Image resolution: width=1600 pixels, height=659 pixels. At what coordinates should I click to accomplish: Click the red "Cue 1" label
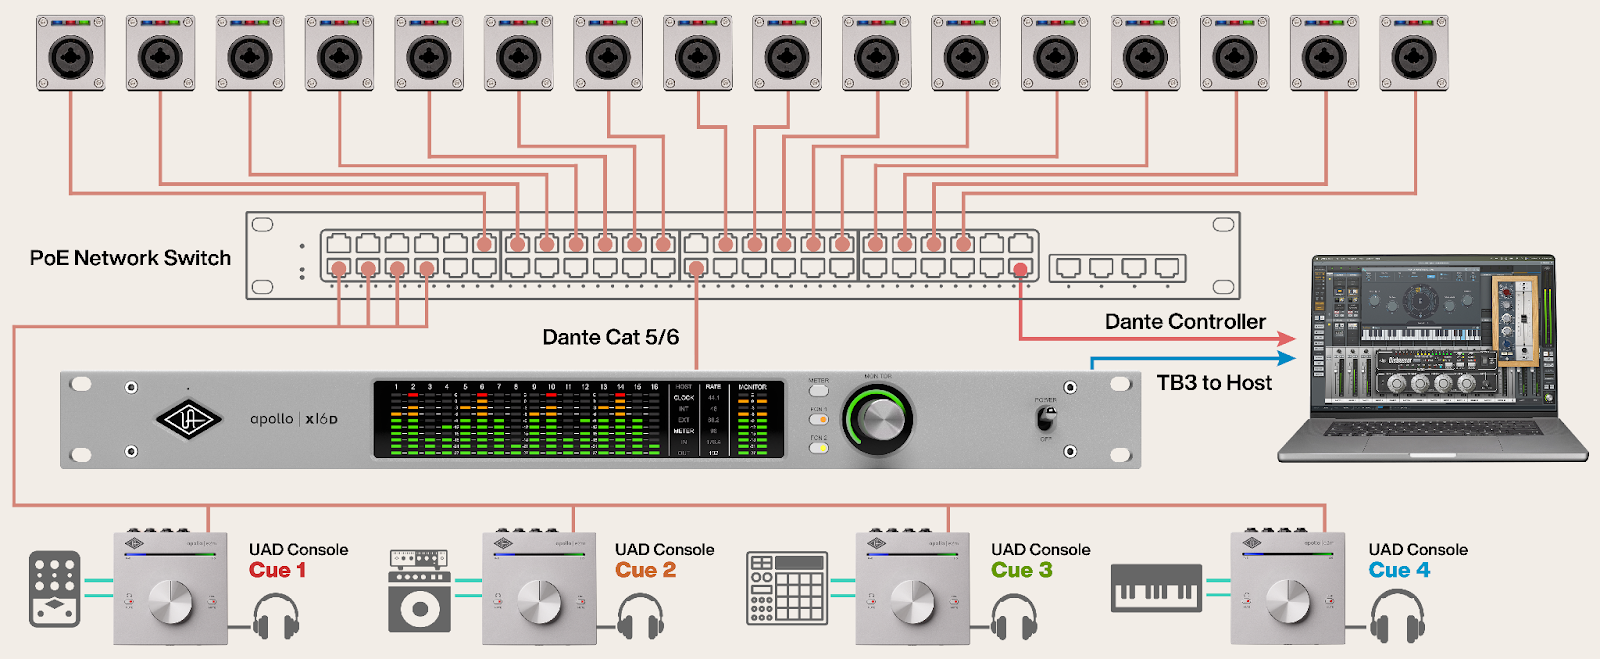277,570
